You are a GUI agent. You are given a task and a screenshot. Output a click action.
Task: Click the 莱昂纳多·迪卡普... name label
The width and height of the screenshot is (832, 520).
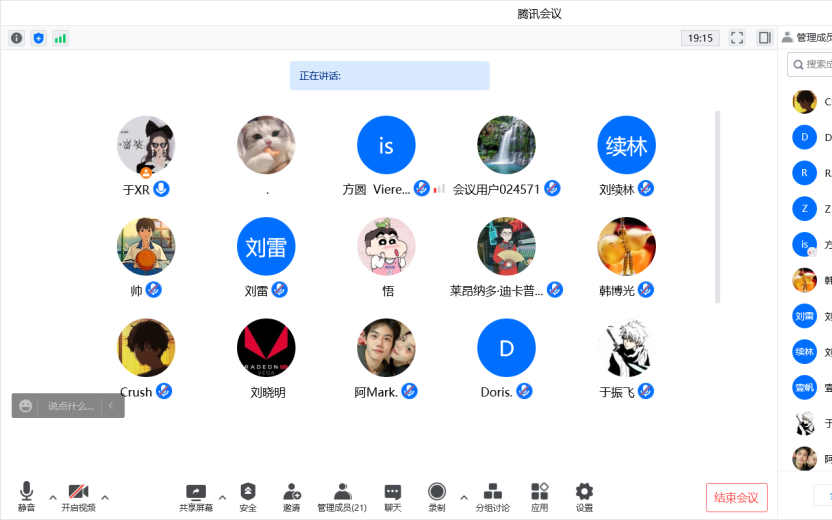[x=496, y=291]
